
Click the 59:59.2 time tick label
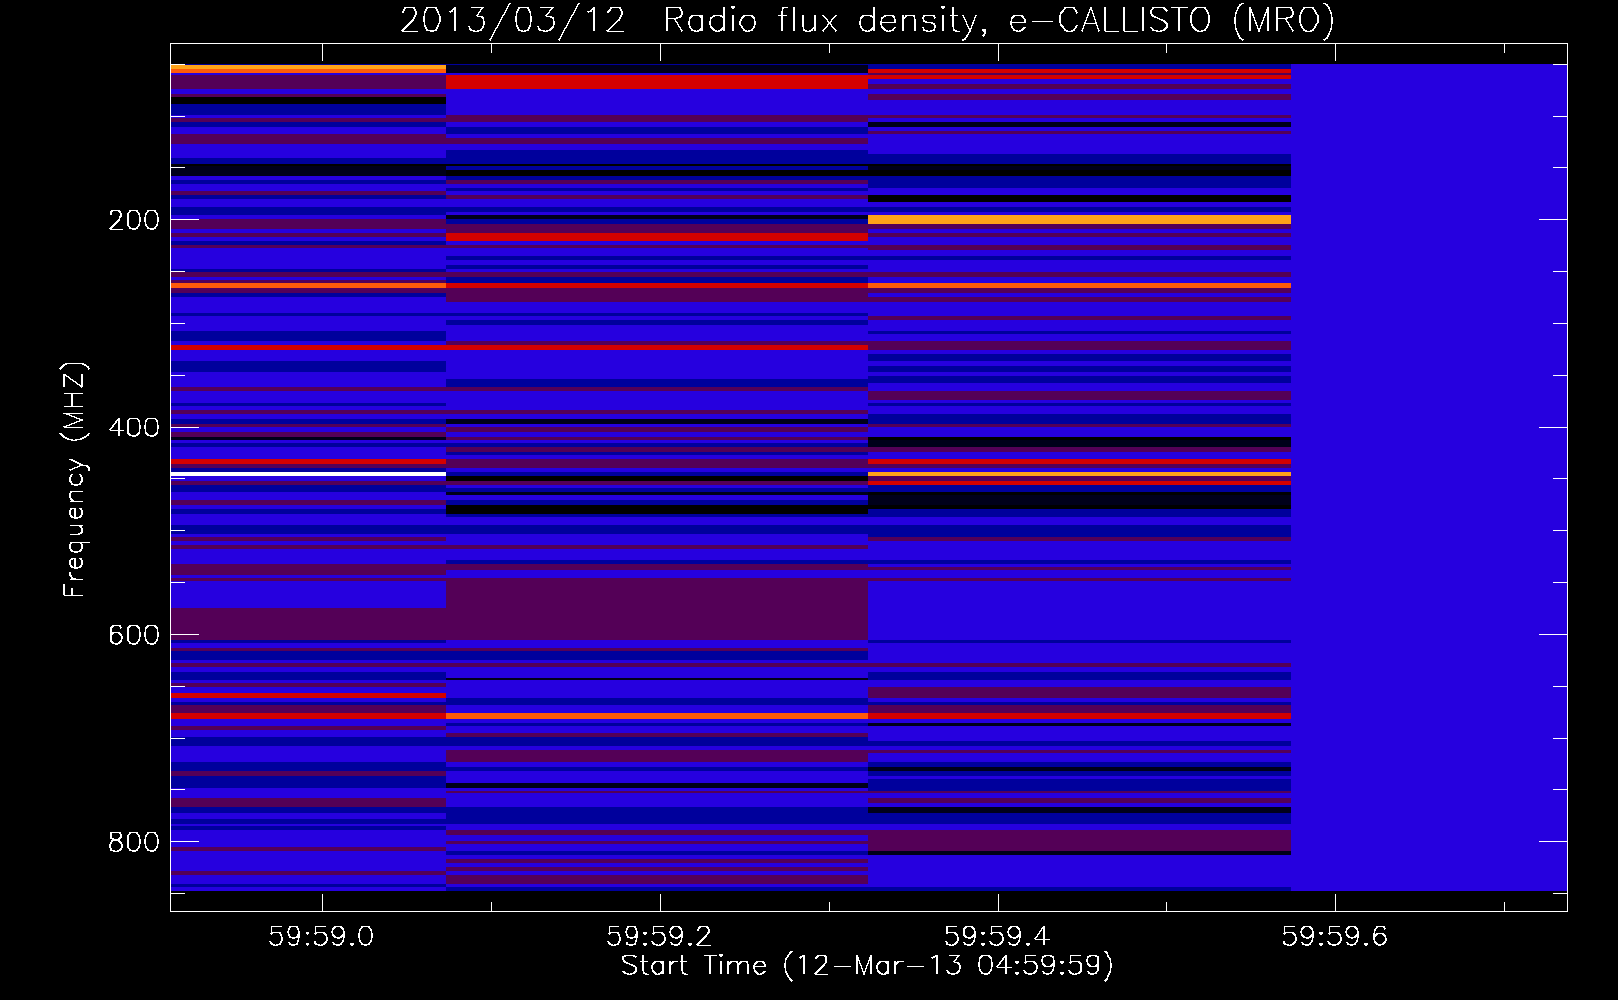tap(659, 936)
